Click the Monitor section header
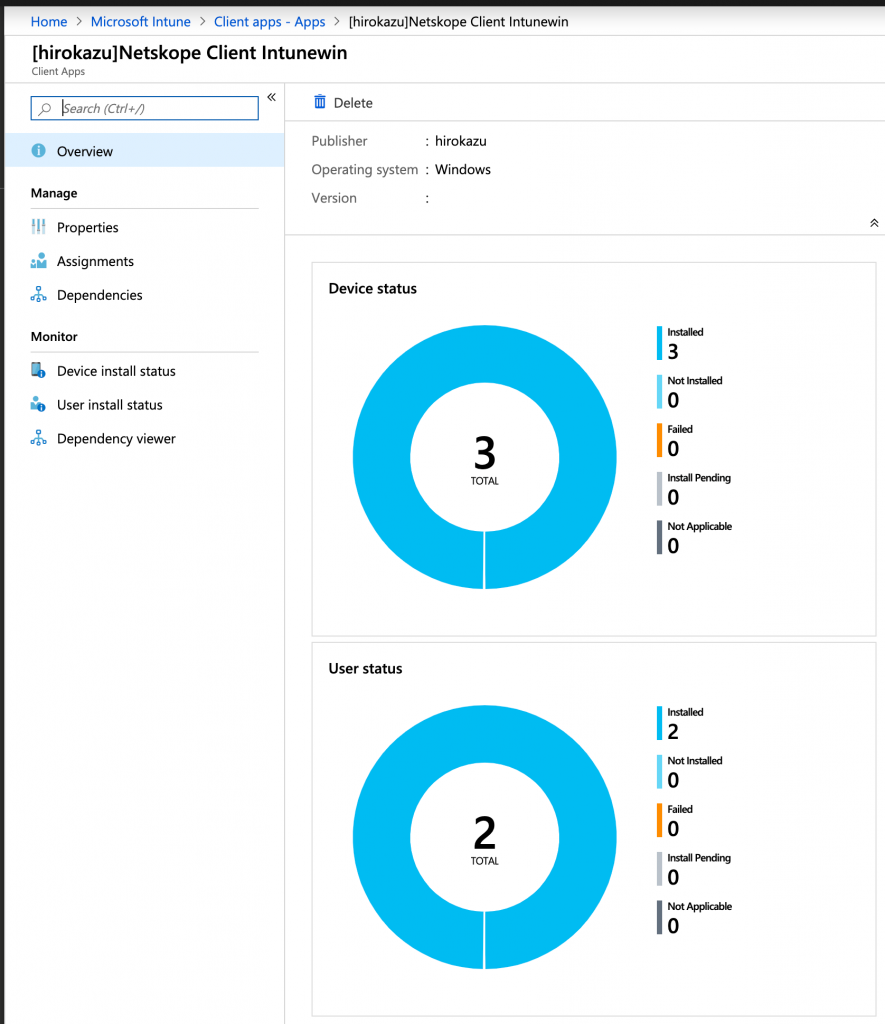The height and width of the screenshot is (1024, 885). coord(54,337)
